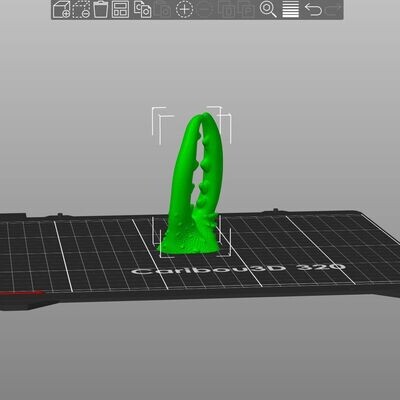
Task: Click the Delete selected object icon
Action: [81, 9]
